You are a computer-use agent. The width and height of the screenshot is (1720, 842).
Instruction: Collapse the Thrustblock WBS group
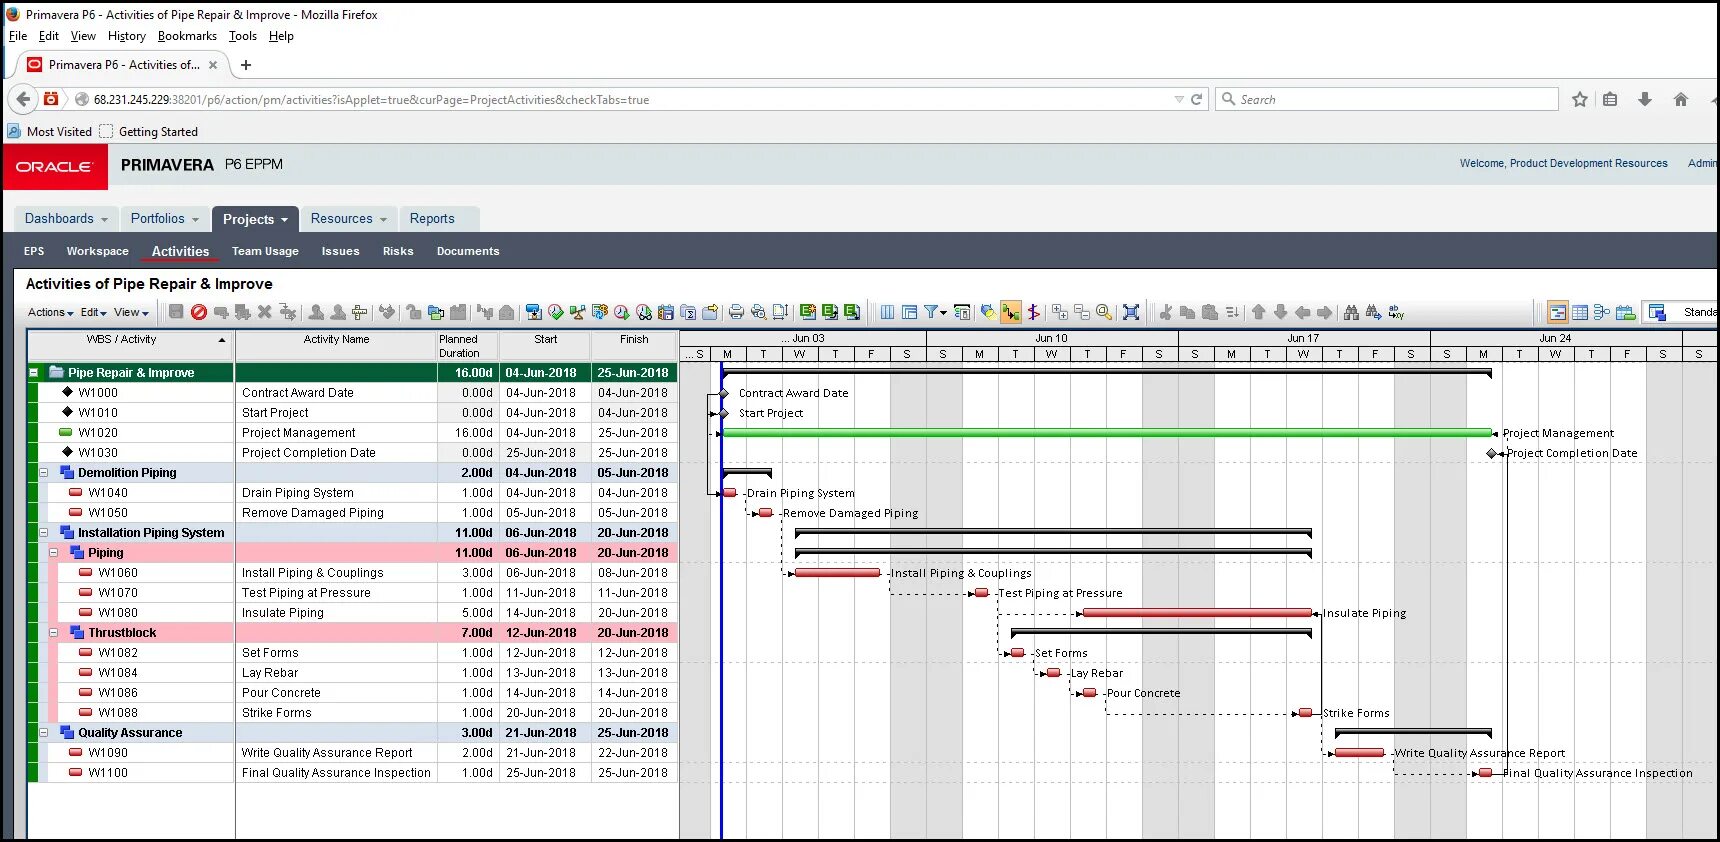[54, 632]
